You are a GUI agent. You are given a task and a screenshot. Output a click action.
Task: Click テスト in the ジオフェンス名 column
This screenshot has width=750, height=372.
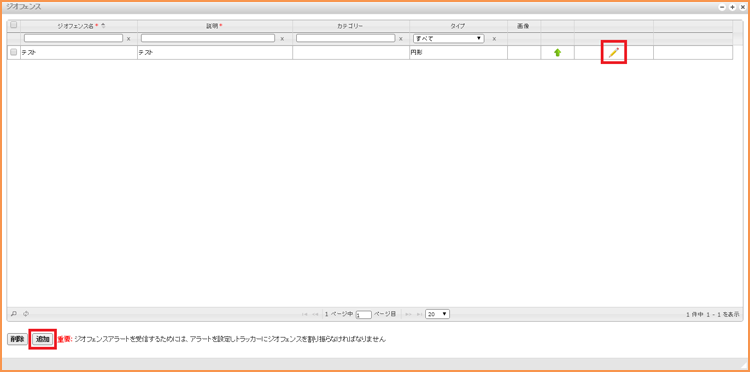point(29,53)
